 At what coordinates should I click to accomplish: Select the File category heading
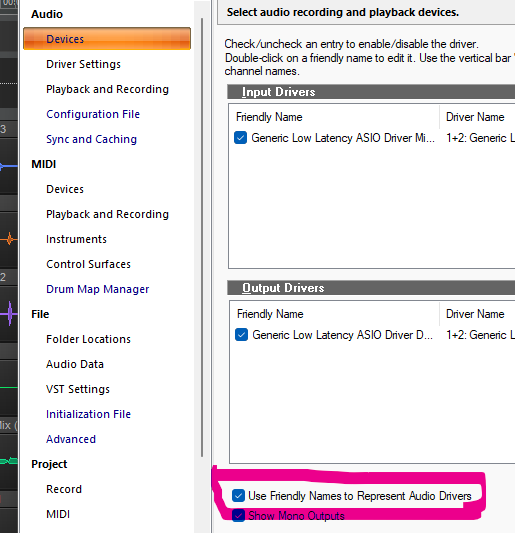40,314
